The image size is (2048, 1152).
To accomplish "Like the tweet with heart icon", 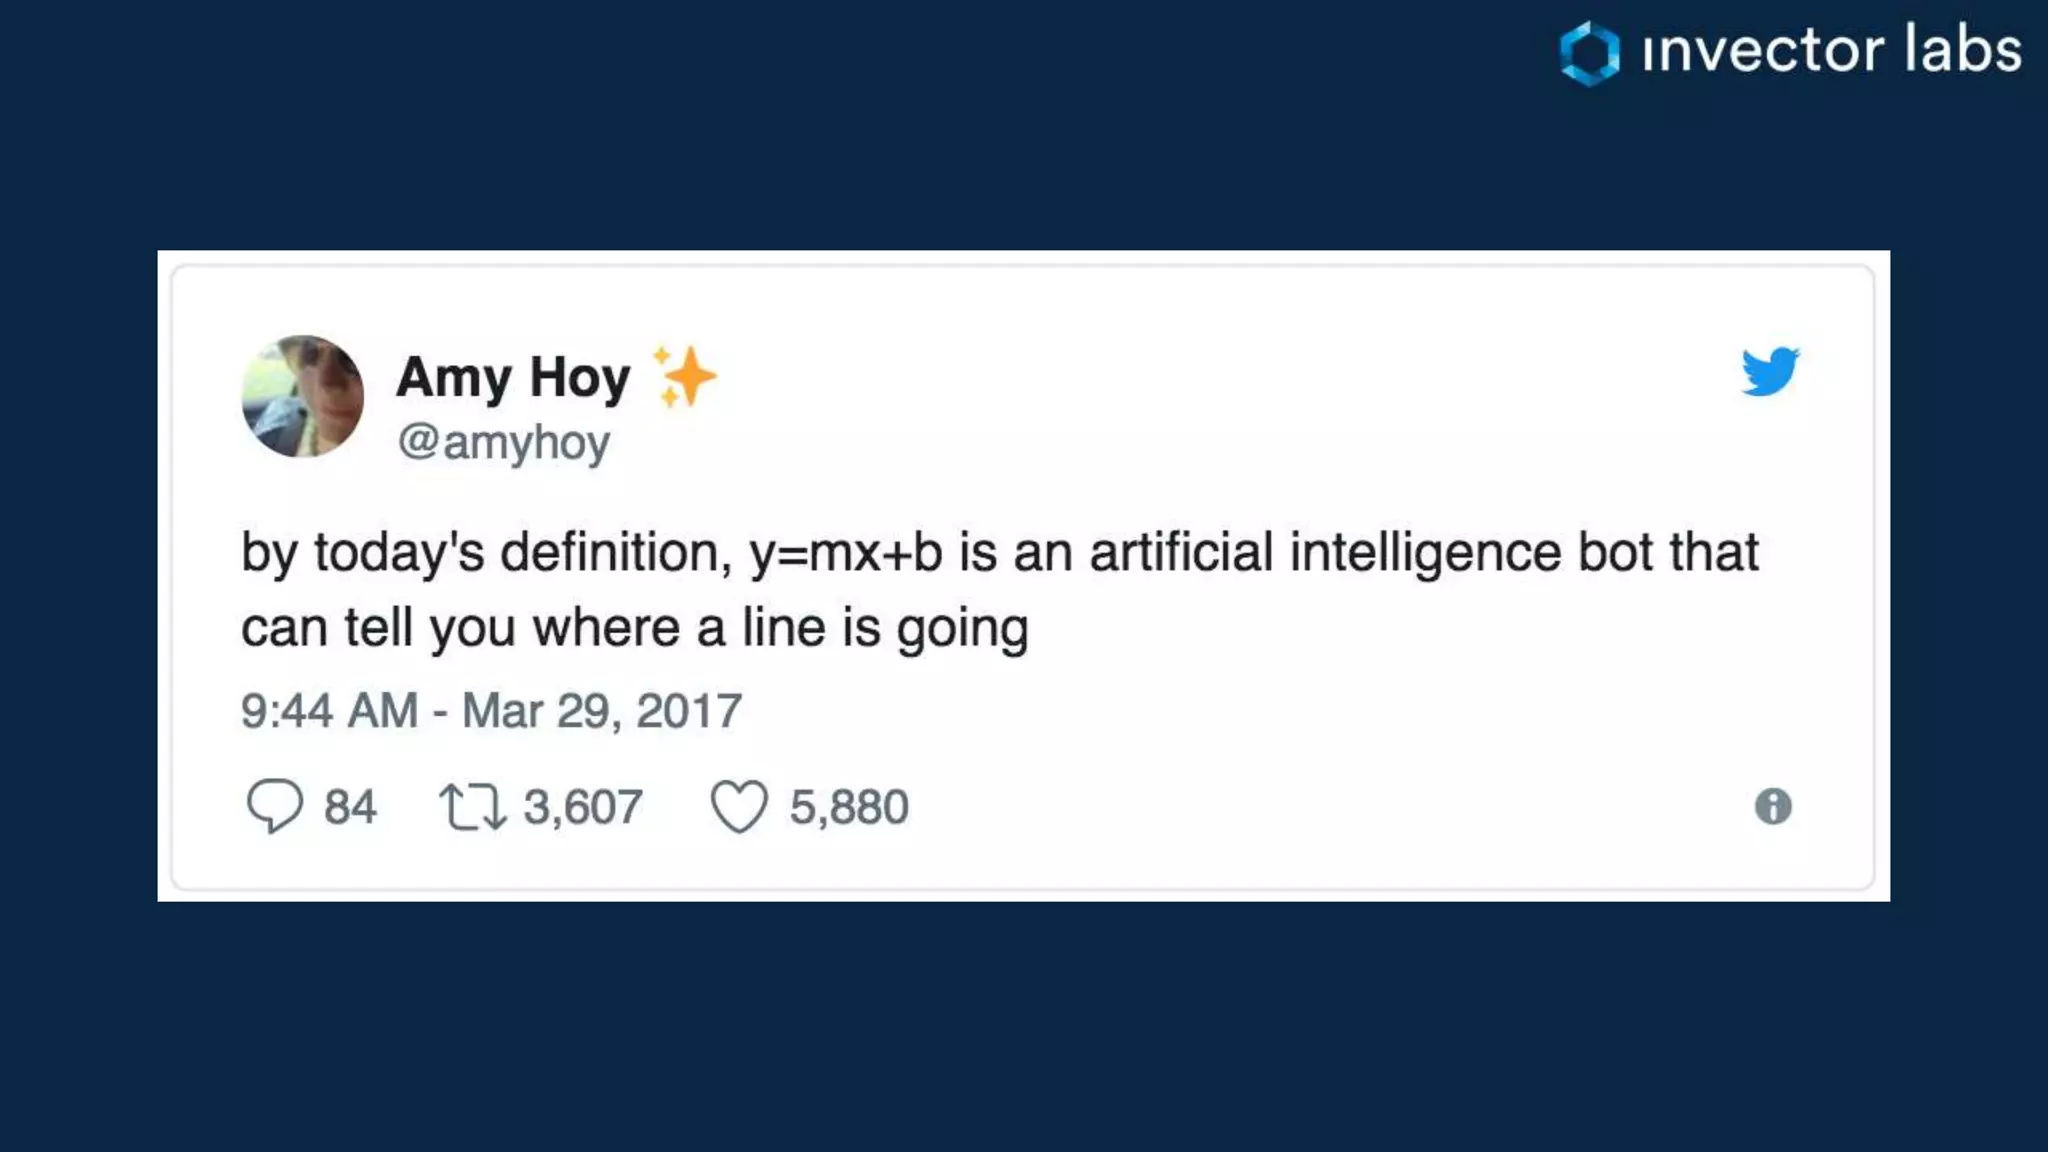I will pyautogui.click(x=739, y=806).
